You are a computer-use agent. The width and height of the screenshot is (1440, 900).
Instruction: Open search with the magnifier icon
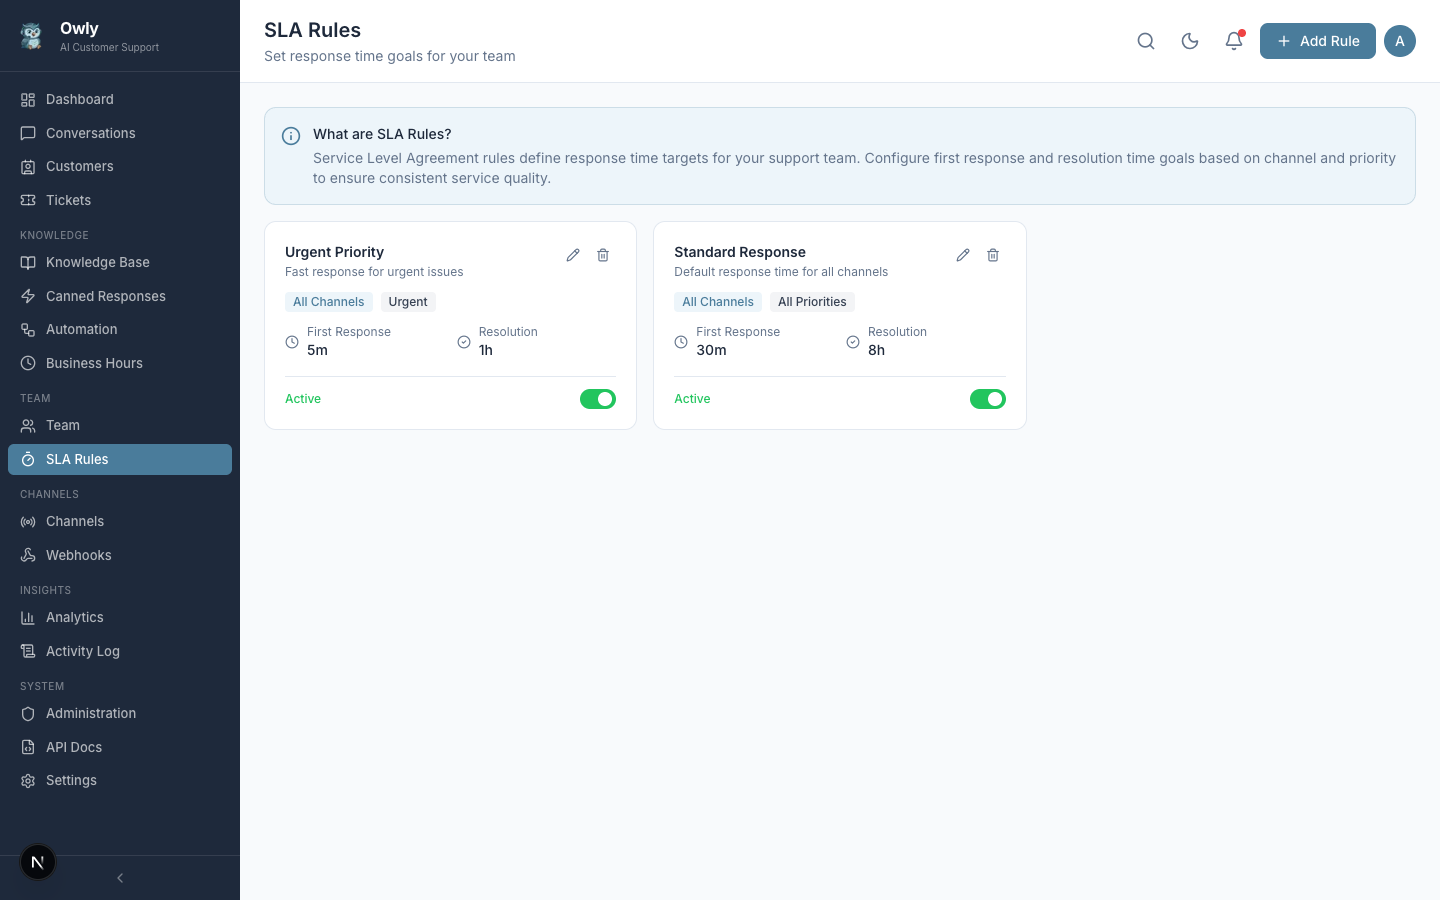tap(1146, 41)
